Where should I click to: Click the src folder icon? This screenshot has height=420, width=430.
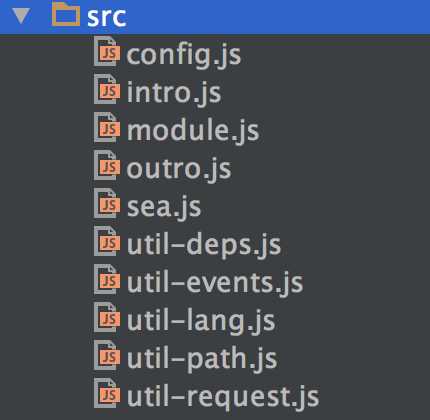tap(66, 15)
